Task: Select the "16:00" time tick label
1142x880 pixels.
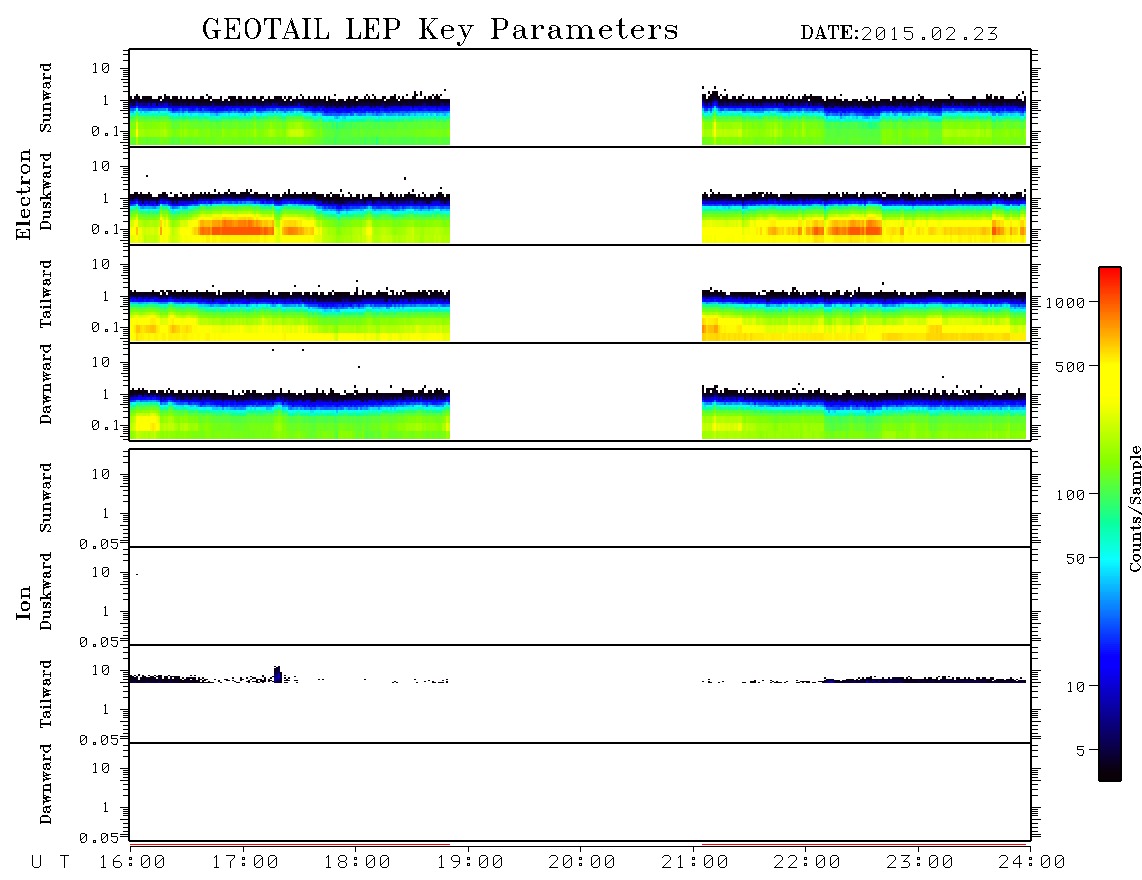Action: pos(133,863)
